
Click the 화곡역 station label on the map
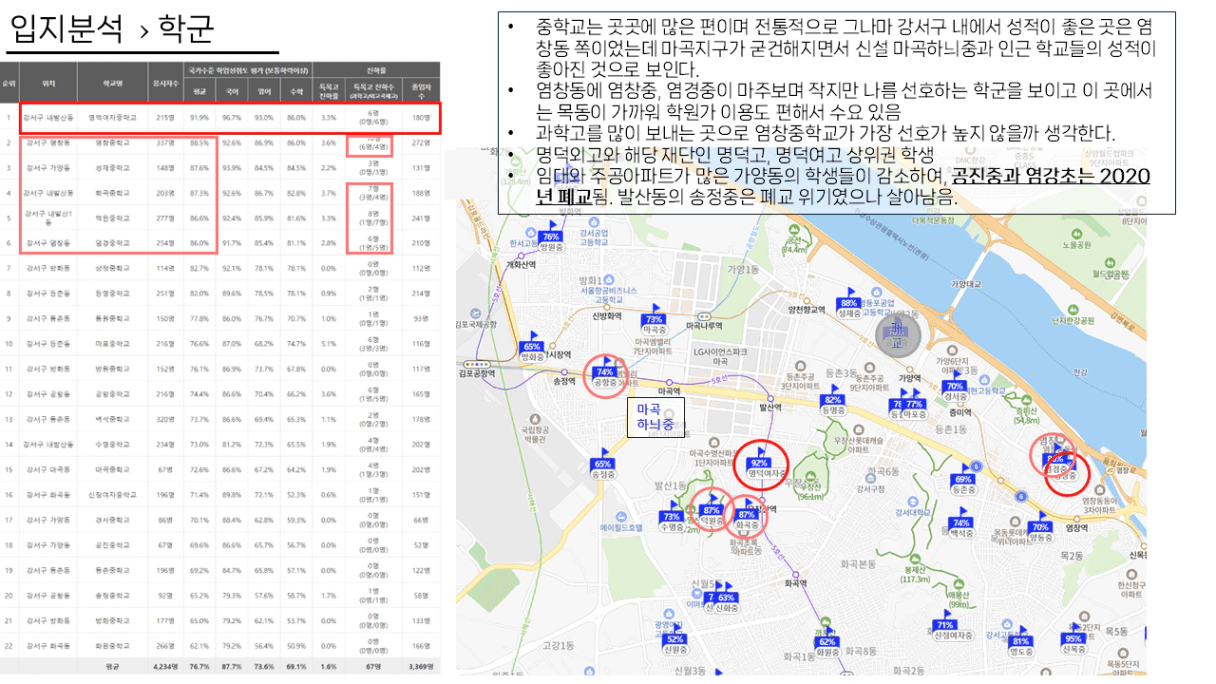coord(796,583)
